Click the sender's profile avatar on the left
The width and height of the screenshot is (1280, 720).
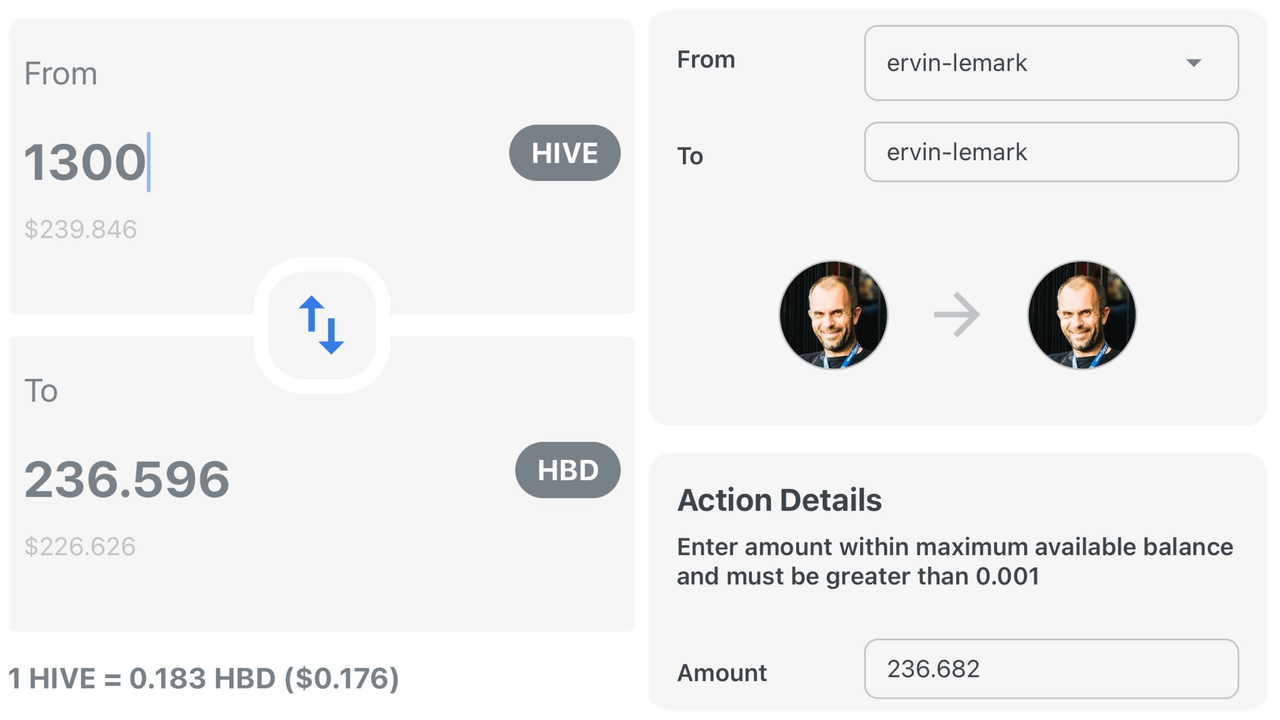[833, 315]
